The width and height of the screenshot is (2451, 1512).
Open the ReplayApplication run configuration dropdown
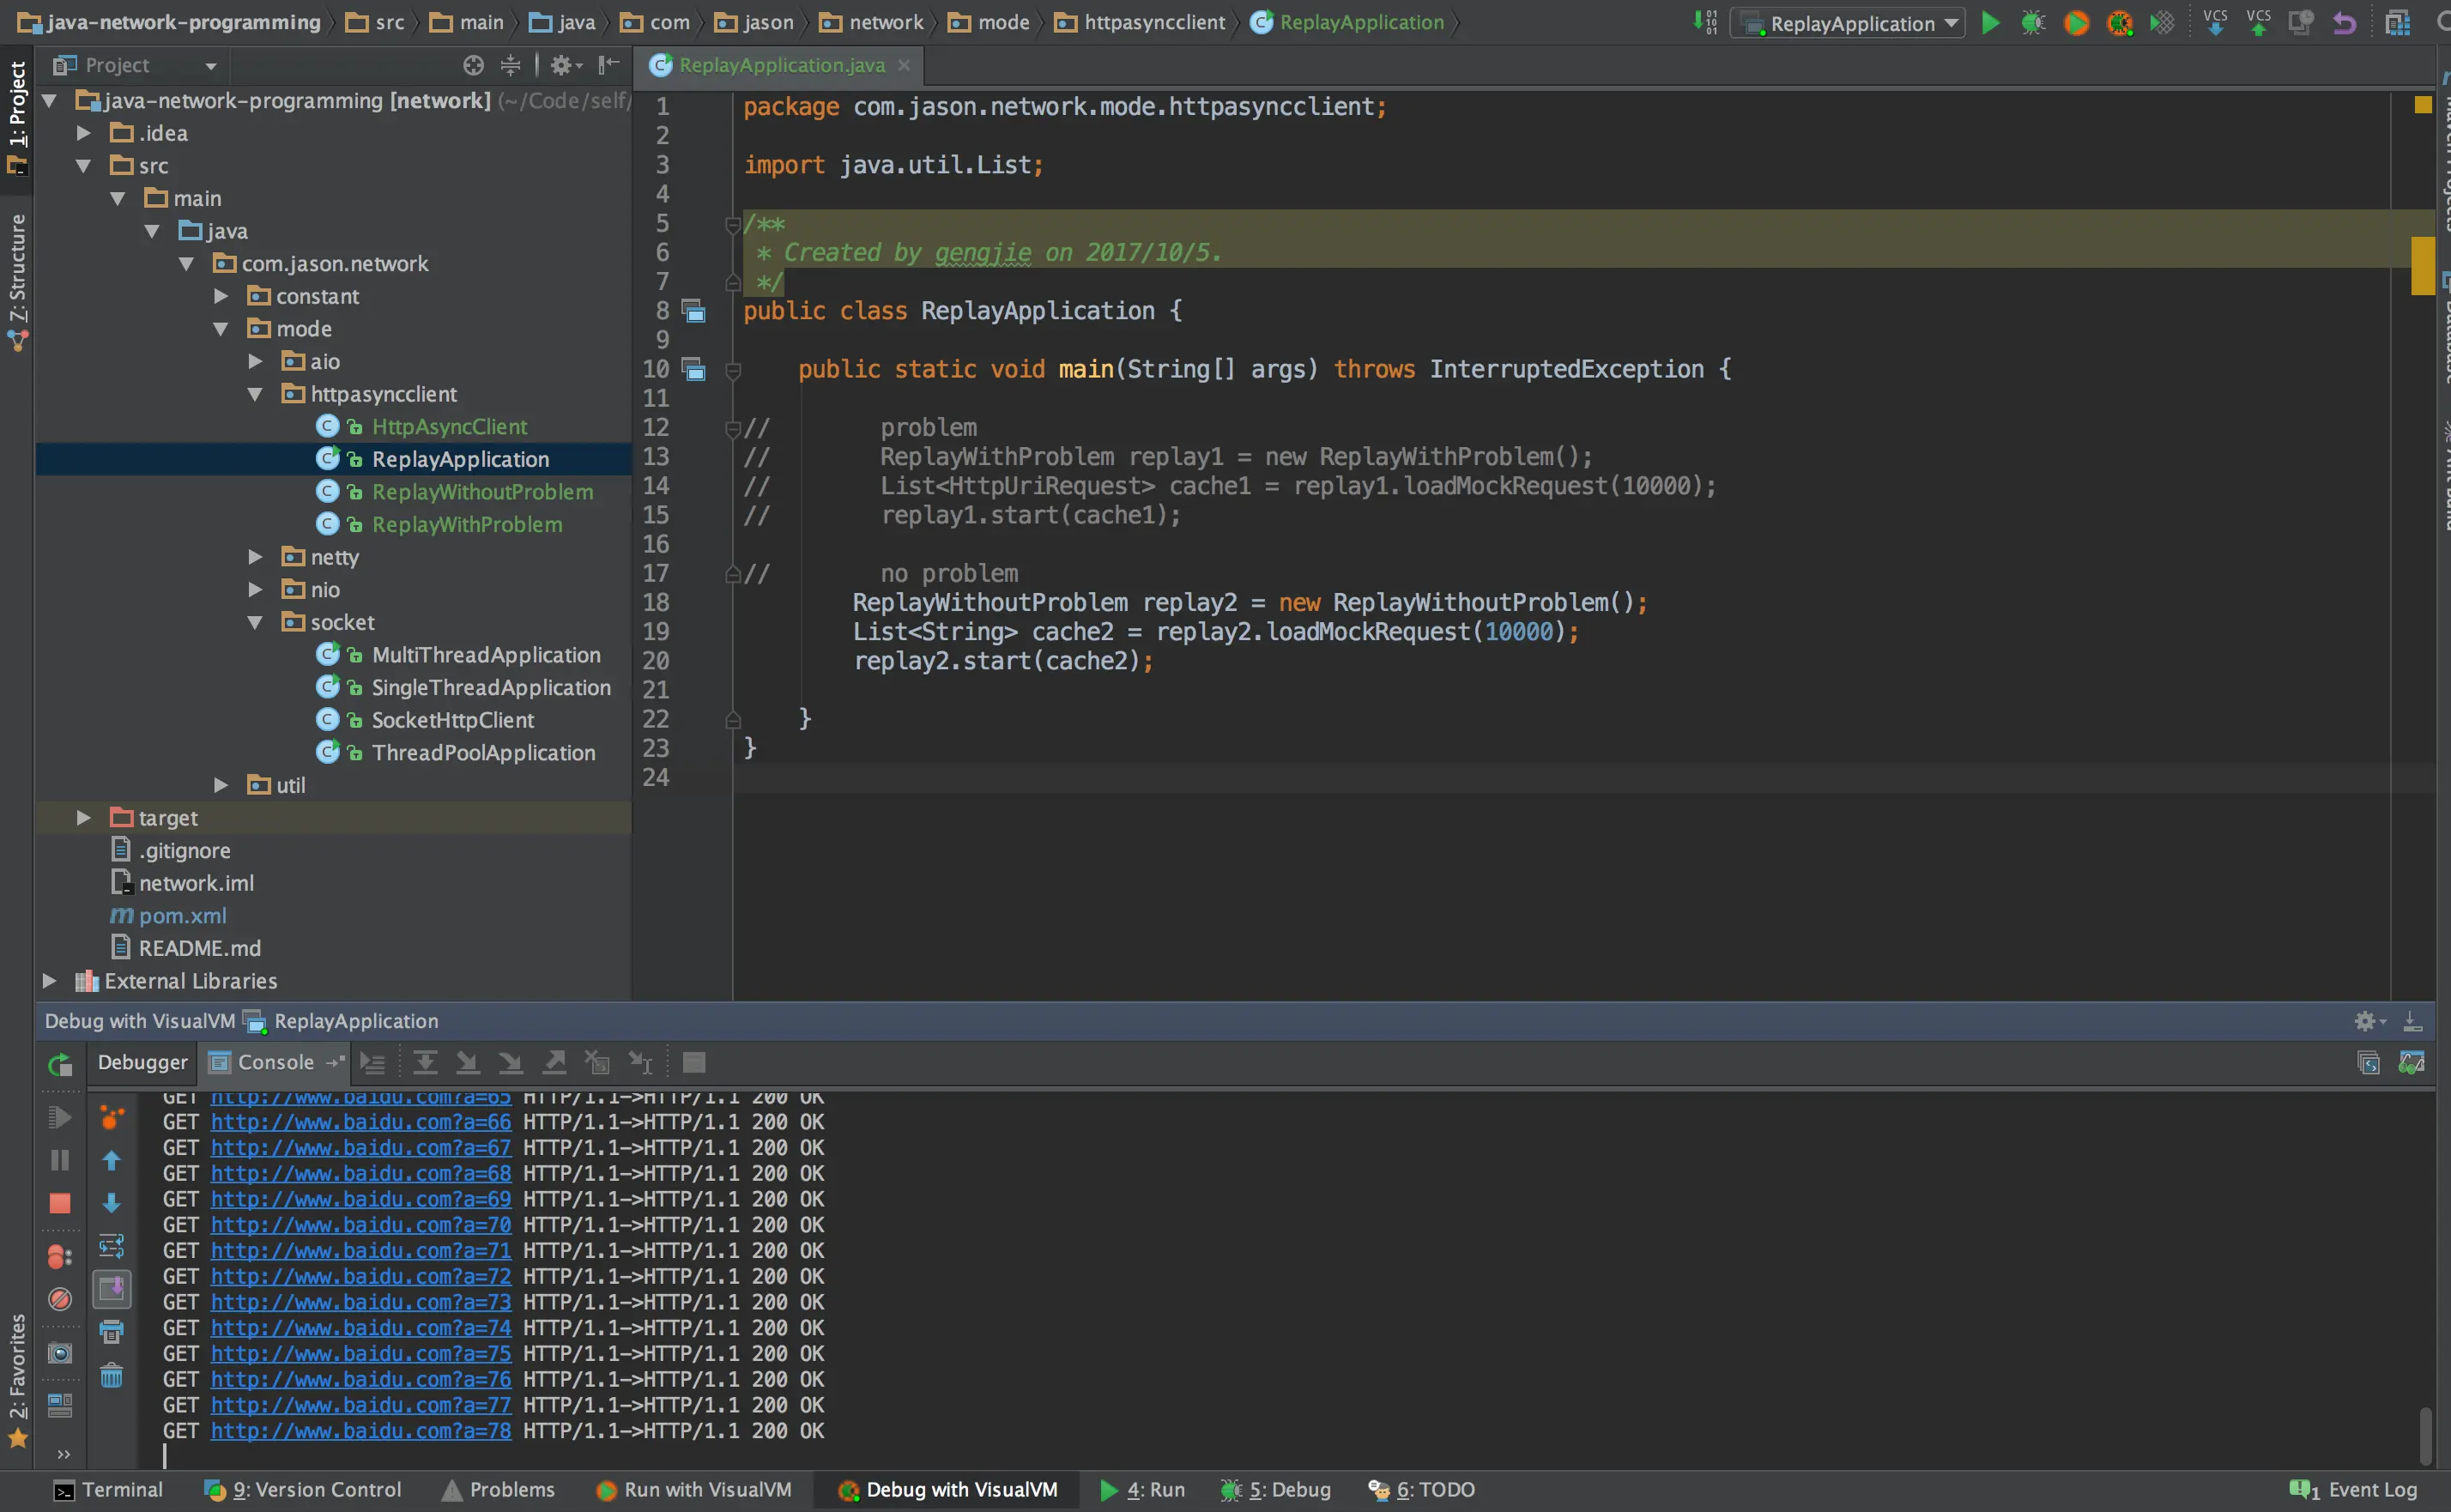[x=1852, y=22]
